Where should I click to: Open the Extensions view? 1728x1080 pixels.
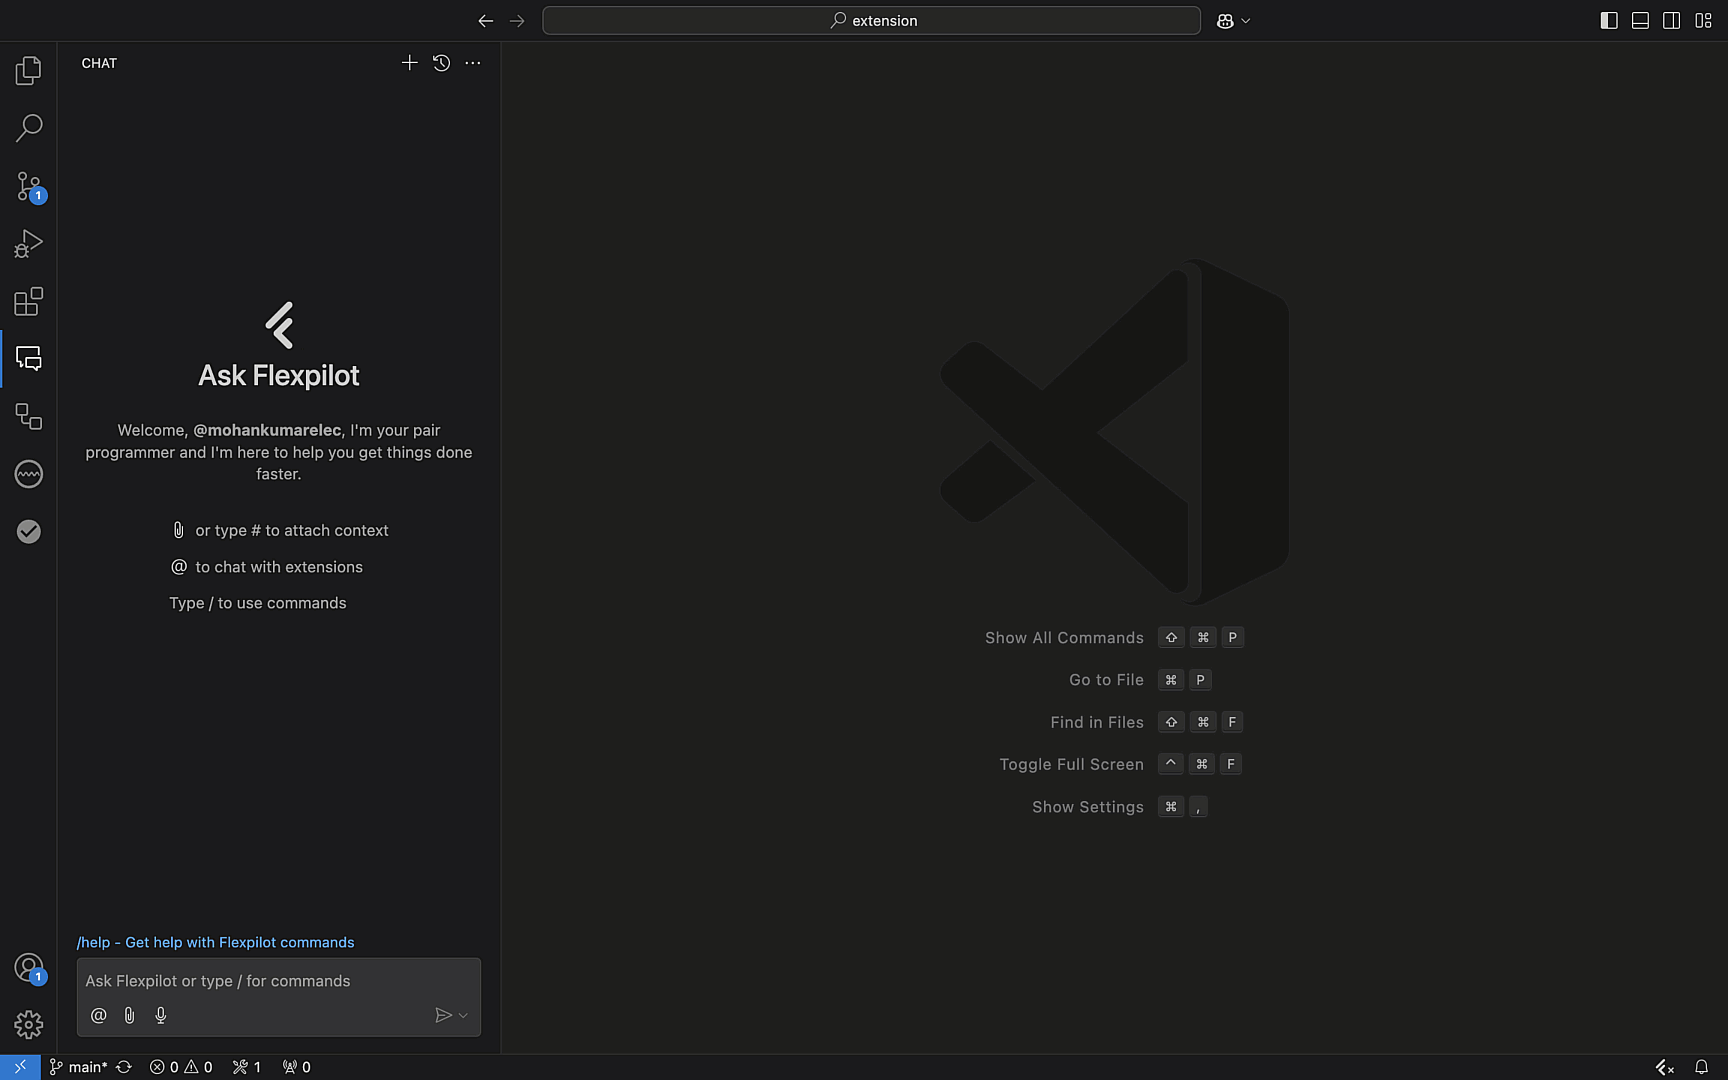[28, 301]
